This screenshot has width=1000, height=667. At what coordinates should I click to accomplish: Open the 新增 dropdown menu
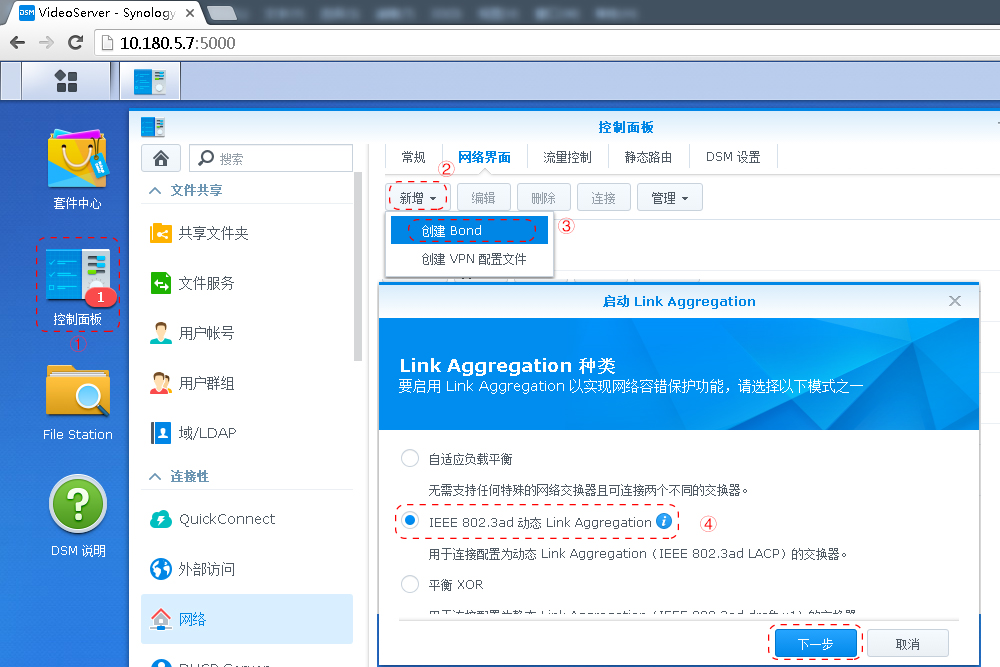pyautogui.click(x=417, y=197)
